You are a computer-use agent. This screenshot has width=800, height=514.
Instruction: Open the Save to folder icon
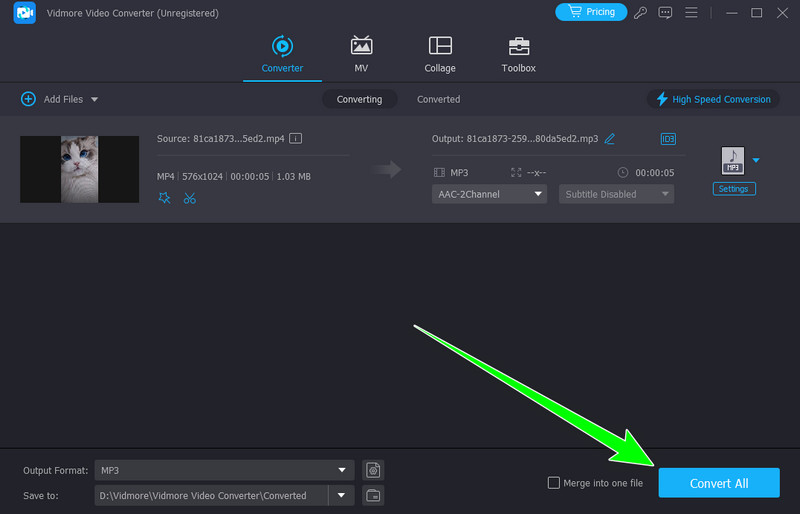tap(373, 495)
